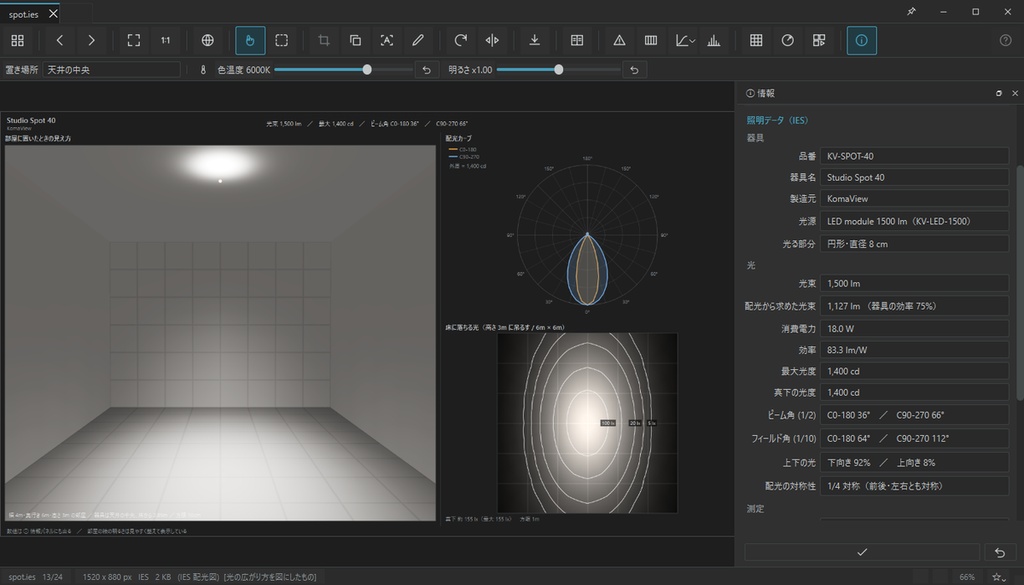Fit image to window

[x=134, y=40]
